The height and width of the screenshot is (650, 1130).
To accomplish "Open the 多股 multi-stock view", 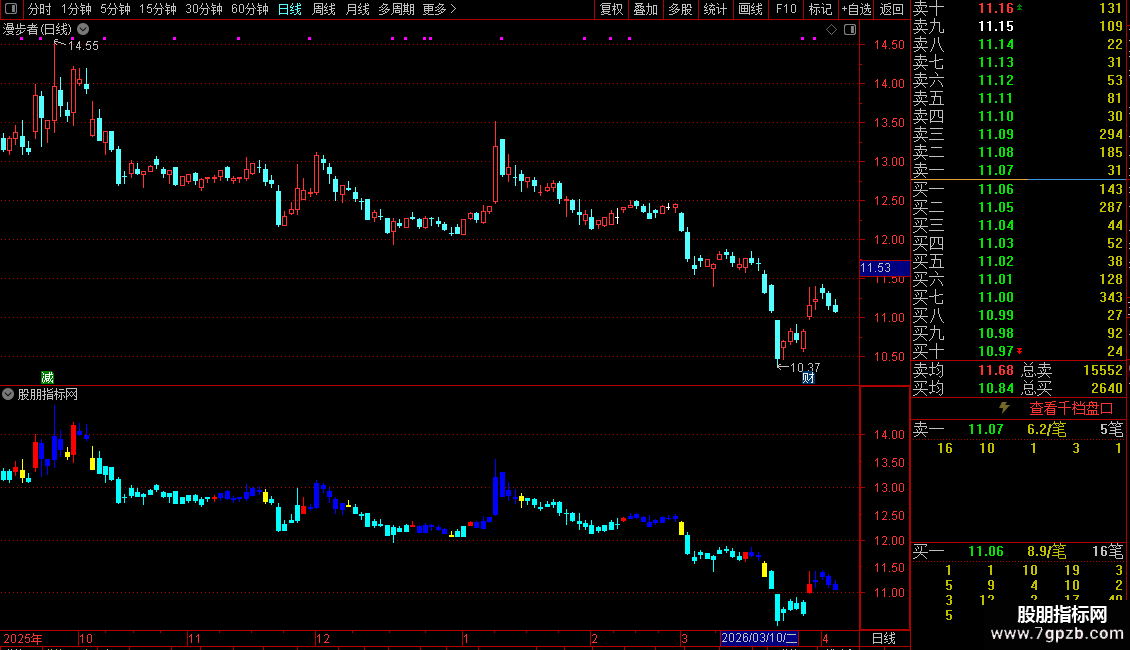I will tap(680, 9).
